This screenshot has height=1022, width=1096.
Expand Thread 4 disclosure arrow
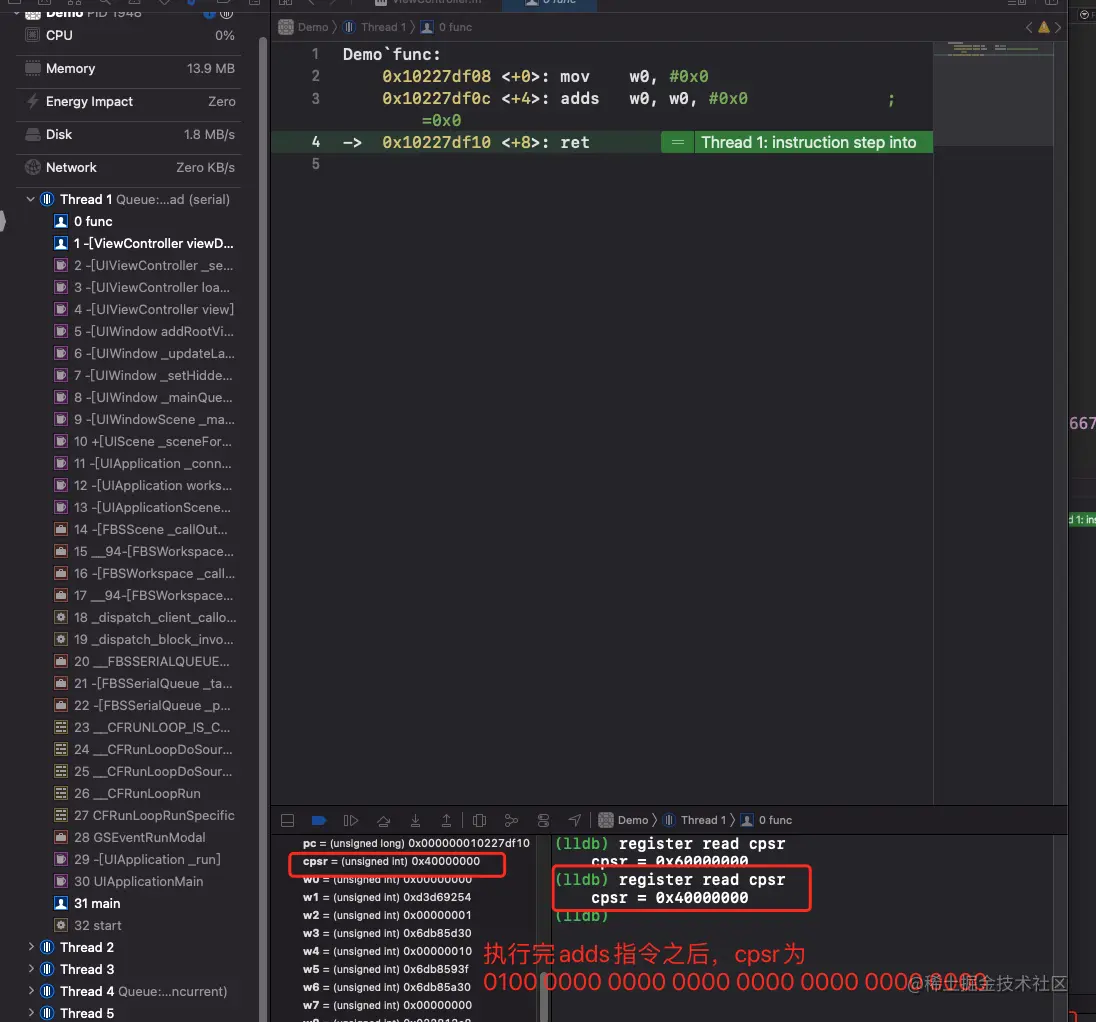pyautogui.click(x=30, y=991)
